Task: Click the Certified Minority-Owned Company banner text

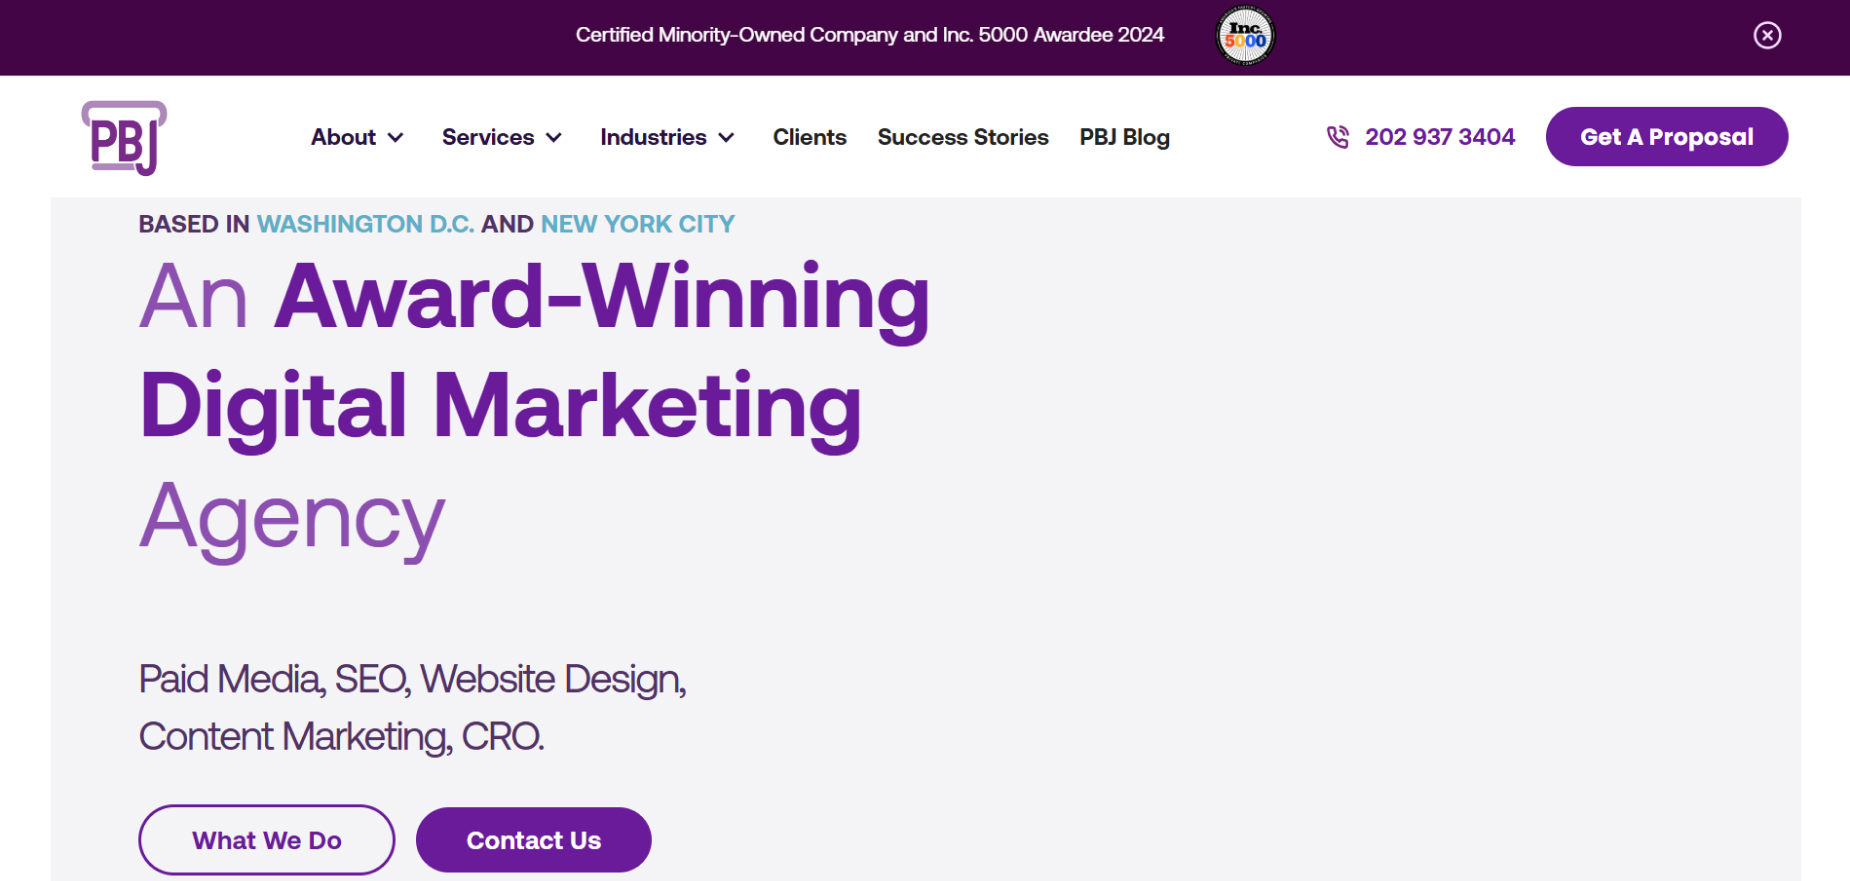Action: click(869, 35)
